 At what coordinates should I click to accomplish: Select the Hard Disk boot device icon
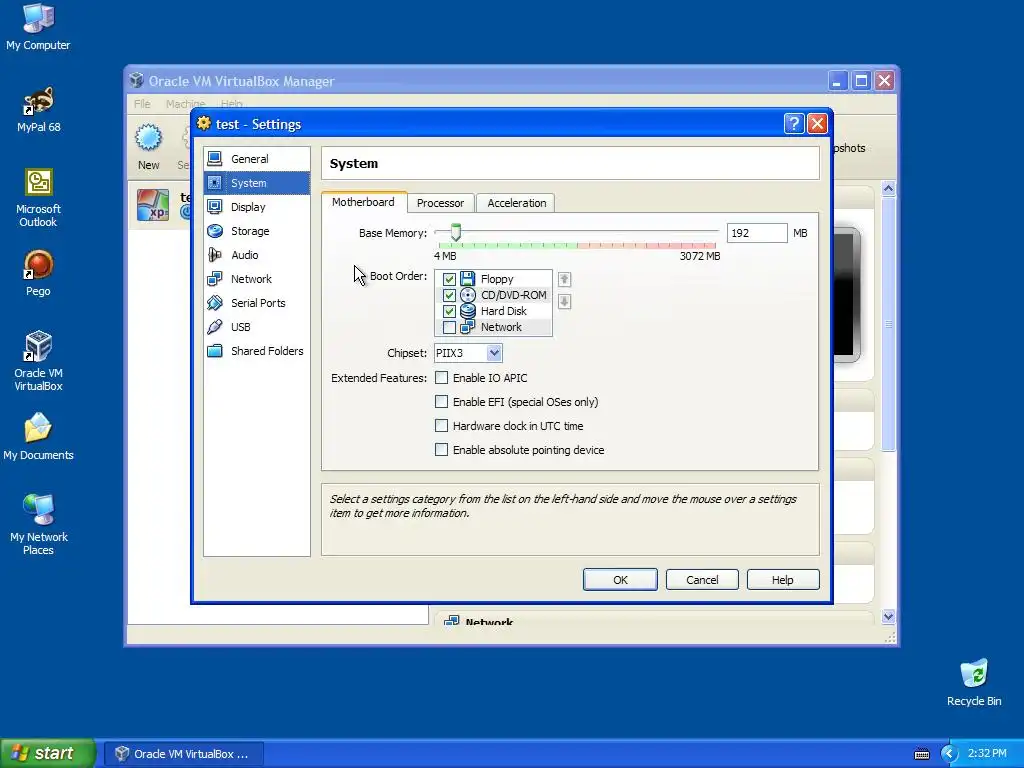click(467, 311)
